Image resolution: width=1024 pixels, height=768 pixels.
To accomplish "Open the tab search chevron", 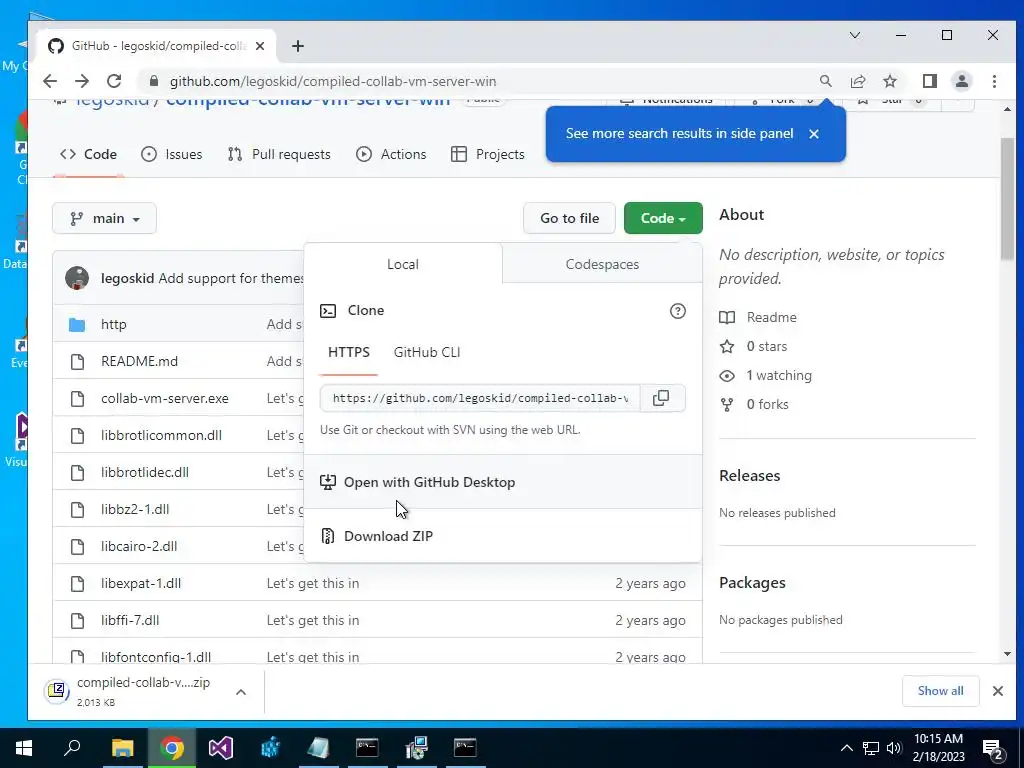I will point(855,35).
